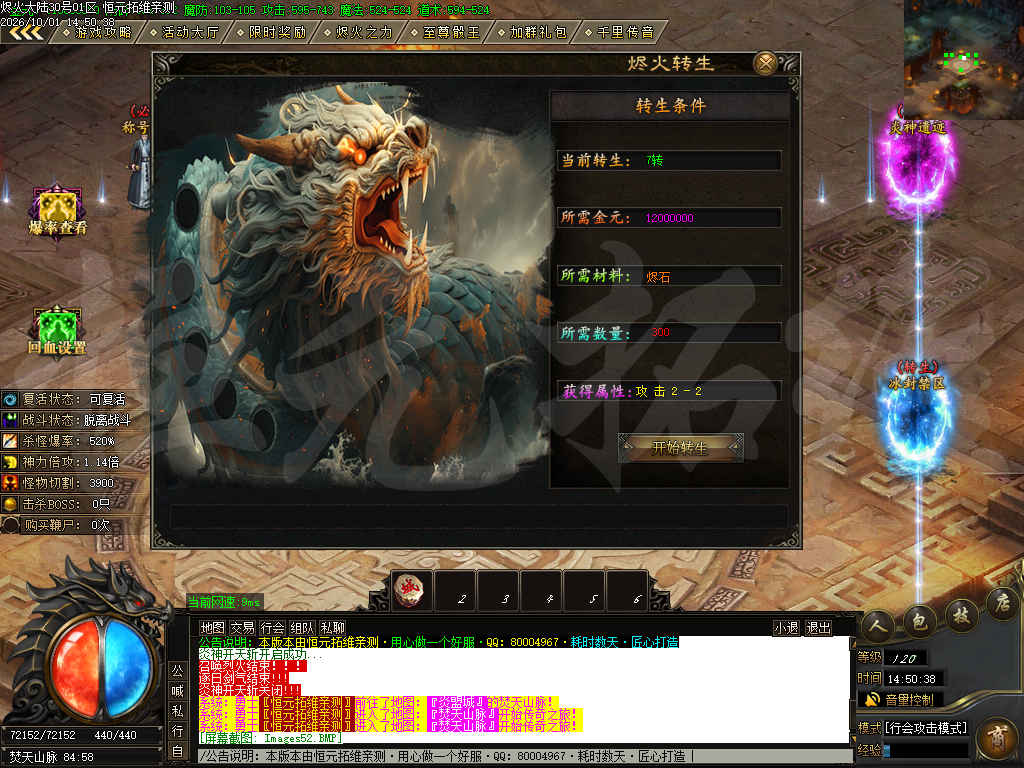Open the bag 包 icon
Screen dimensions: 1024x768
[920, 621]
